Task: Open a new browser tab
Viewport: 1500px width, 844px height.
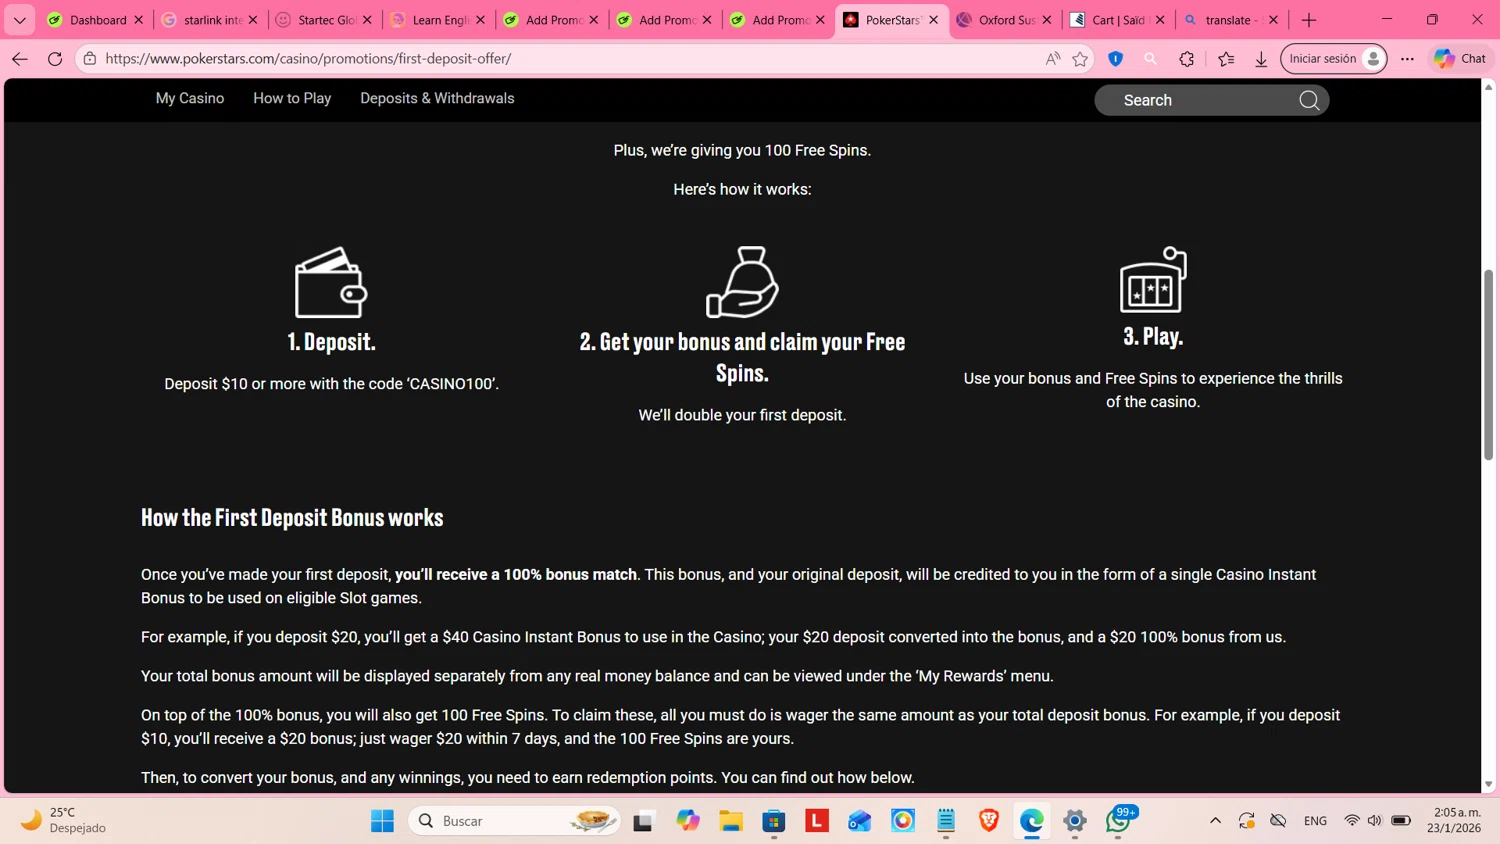Action: point(1309,20)
